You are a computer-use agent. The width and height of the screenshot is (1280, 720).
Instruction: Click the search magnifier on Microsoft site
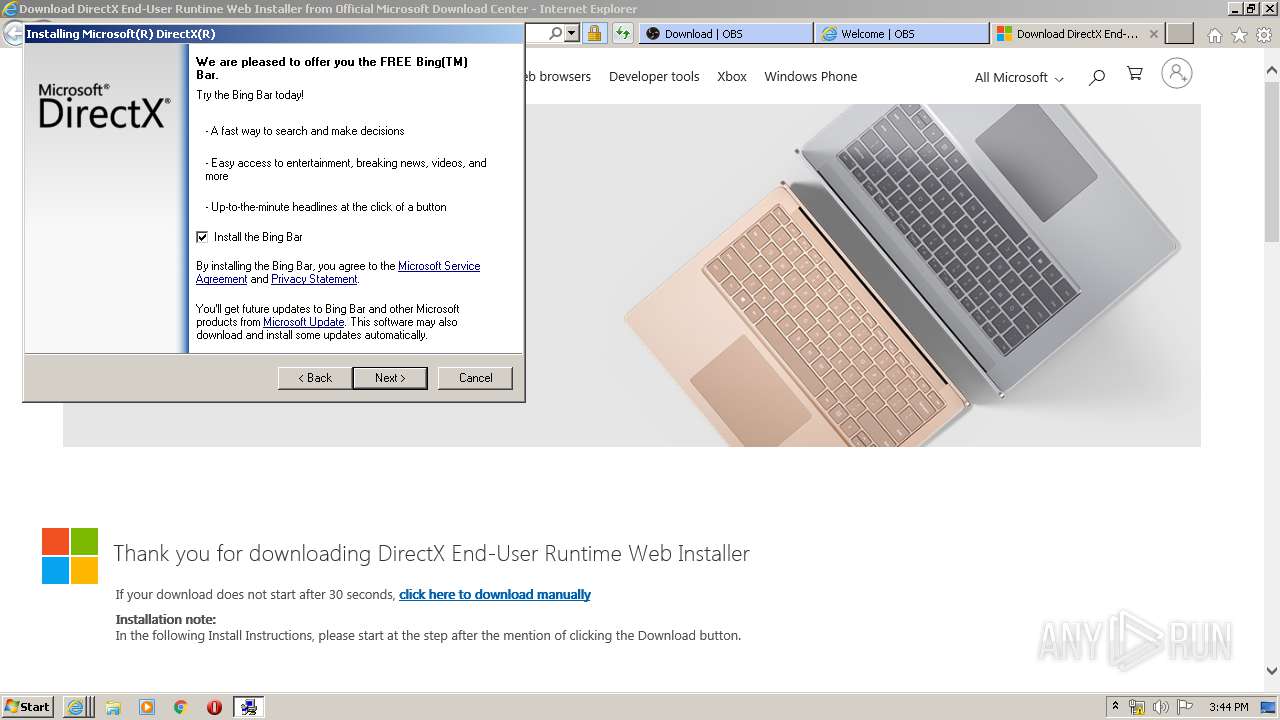coord(1097,76)
